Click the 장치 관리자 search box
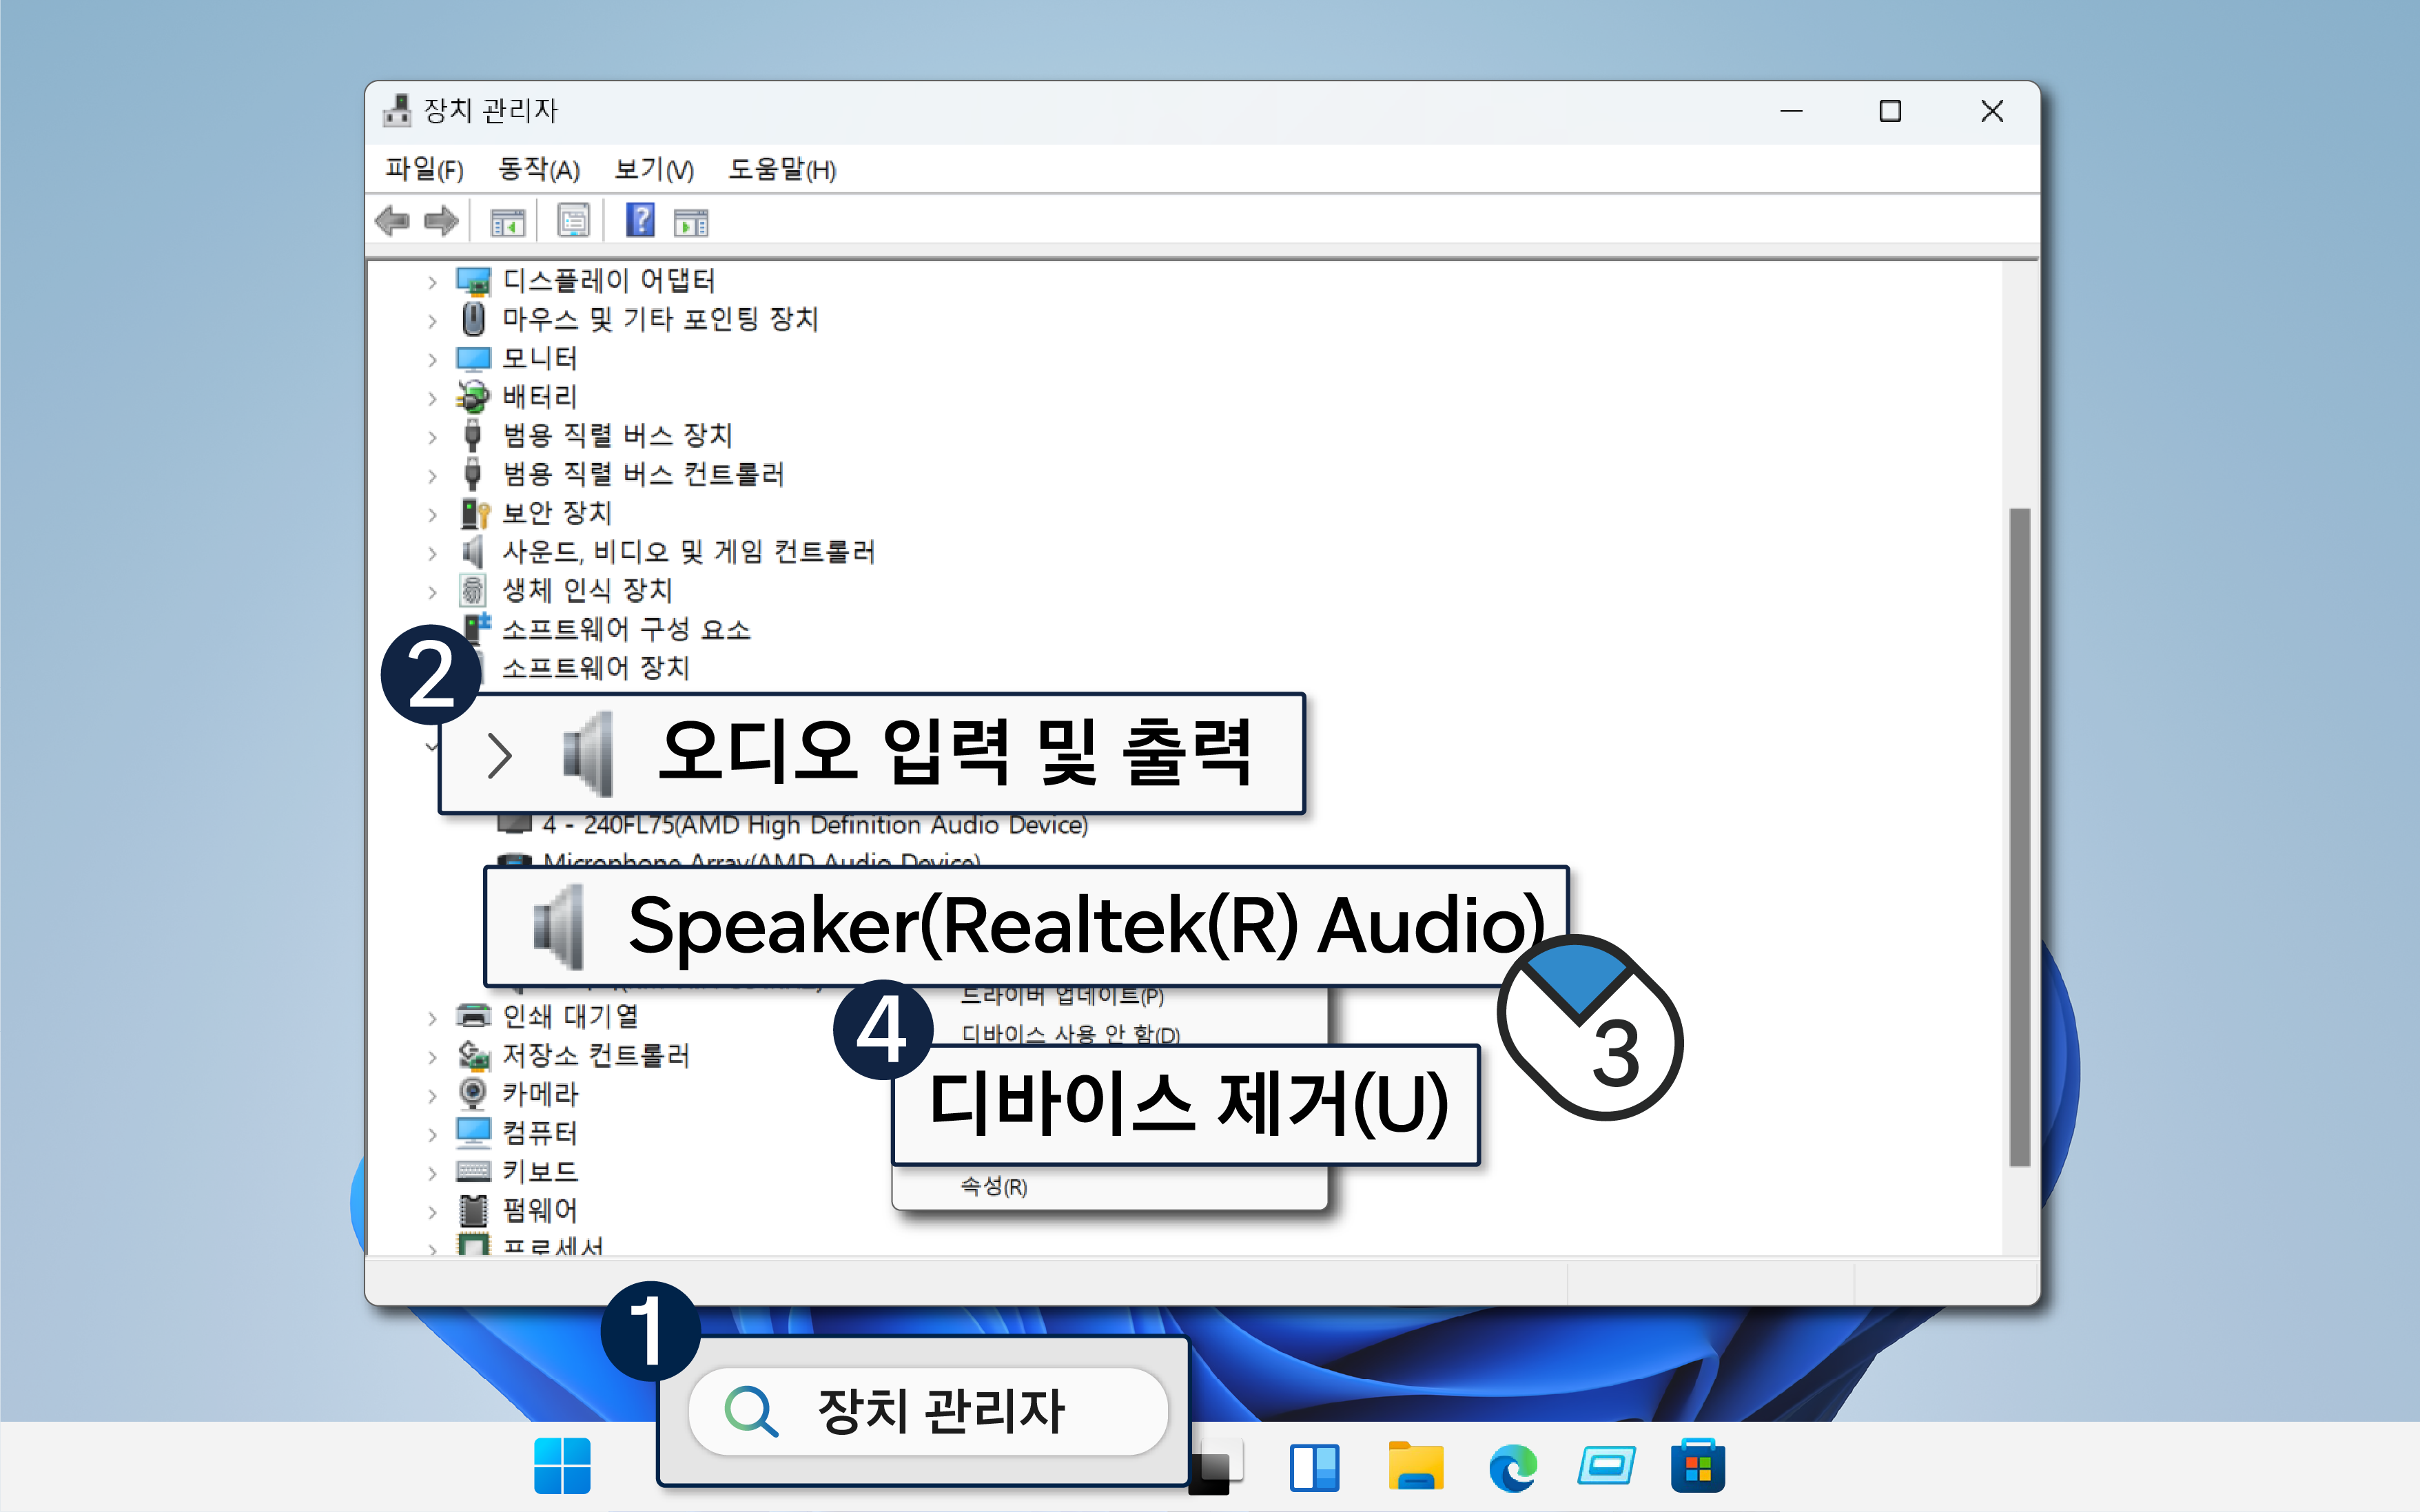The image size is (2420, 1512). 928,1411
